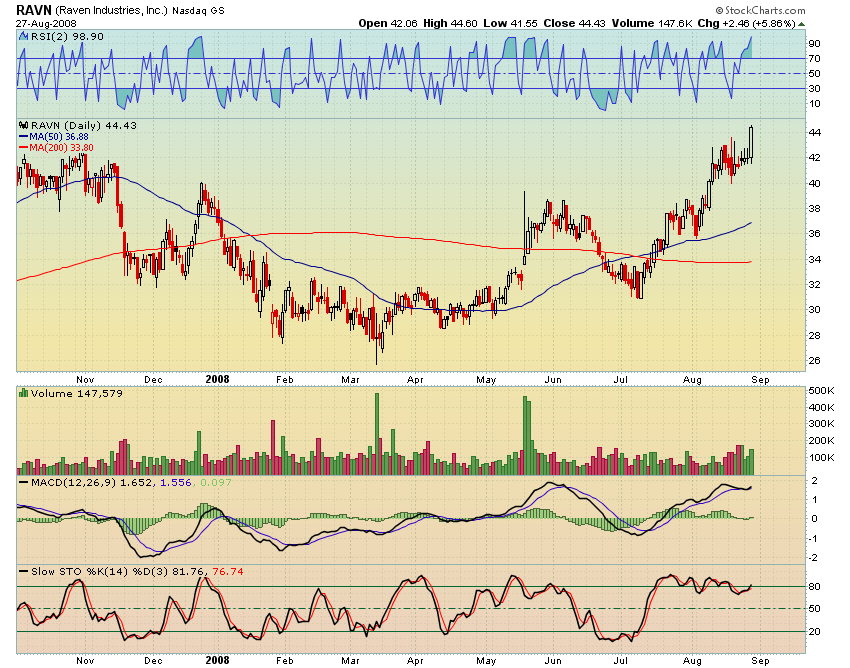Click the 'MACD(12,26,9) 1.652' label

[x=91, y=482]
